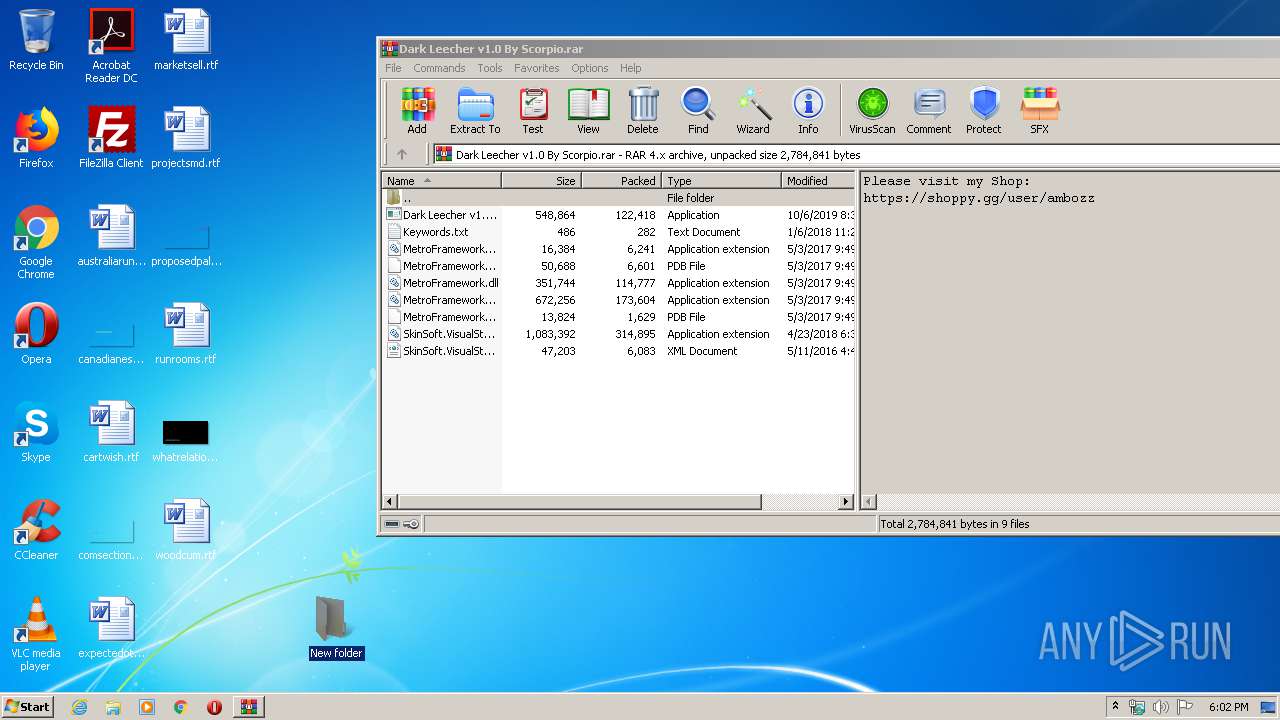Click the Comment toolbar icon
The image size is (1280, 720).
coord(929,110)
